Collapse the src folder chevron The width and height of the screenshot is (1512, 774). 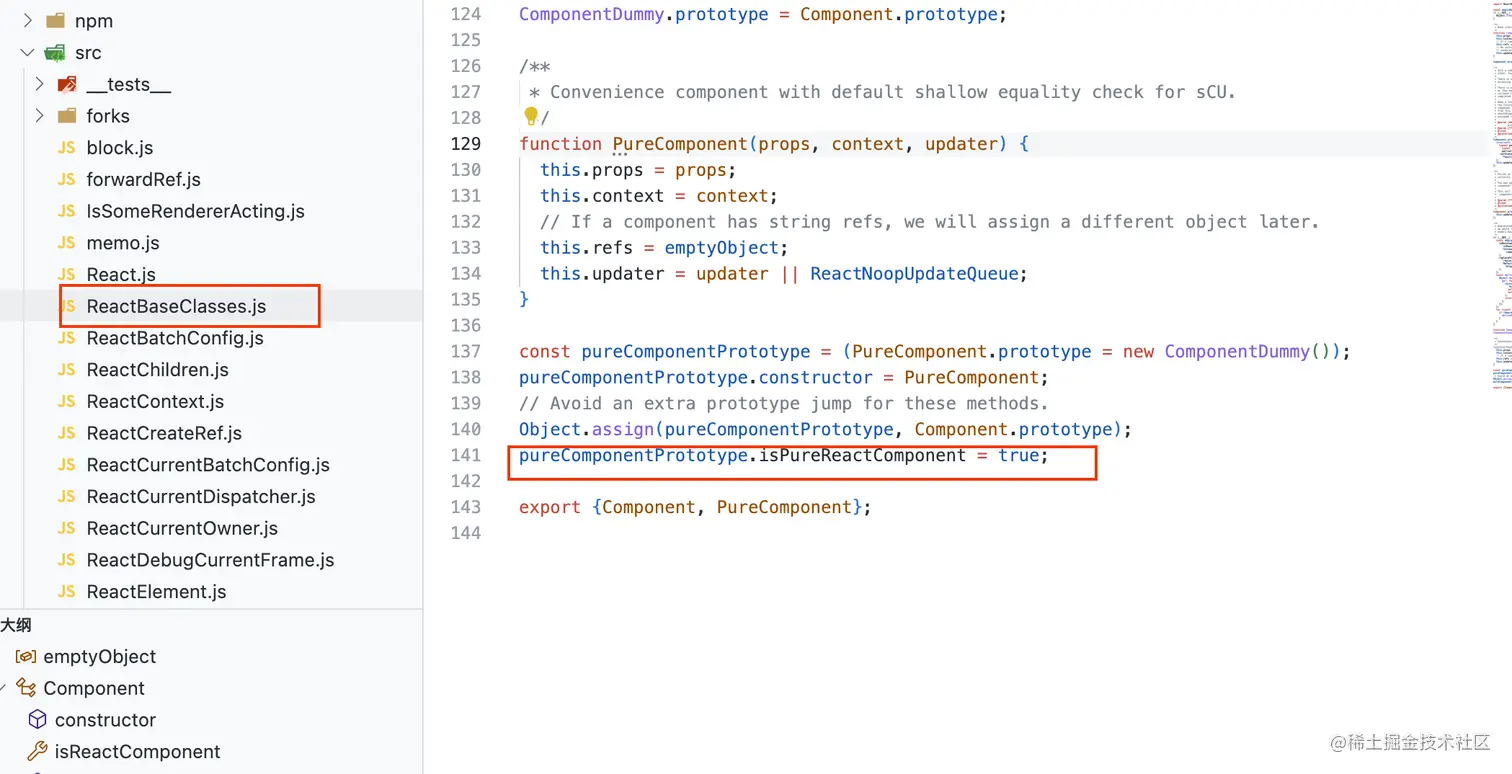click(28, 52)
